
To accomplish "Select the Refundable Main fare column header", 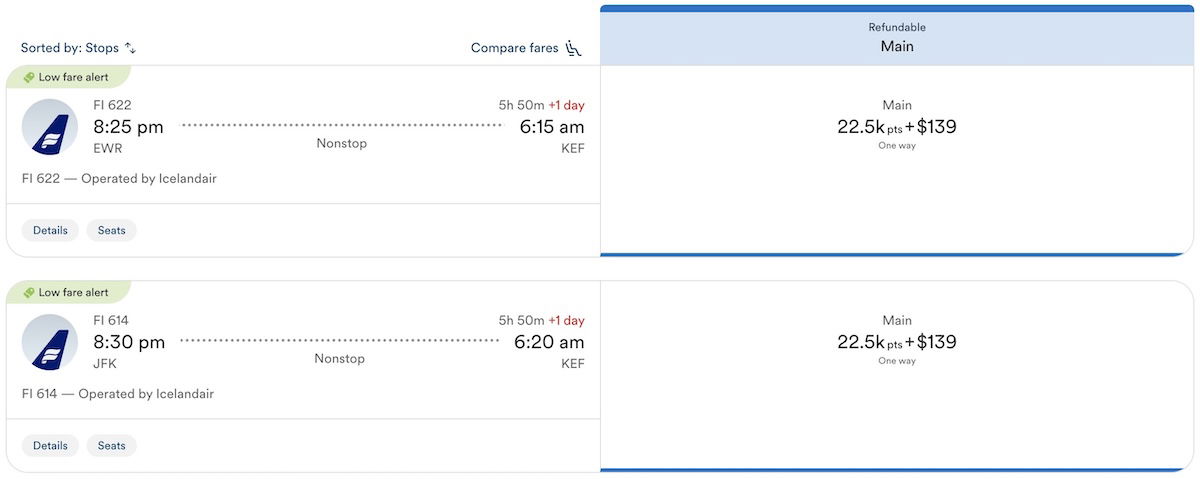I will coord(896,38).
